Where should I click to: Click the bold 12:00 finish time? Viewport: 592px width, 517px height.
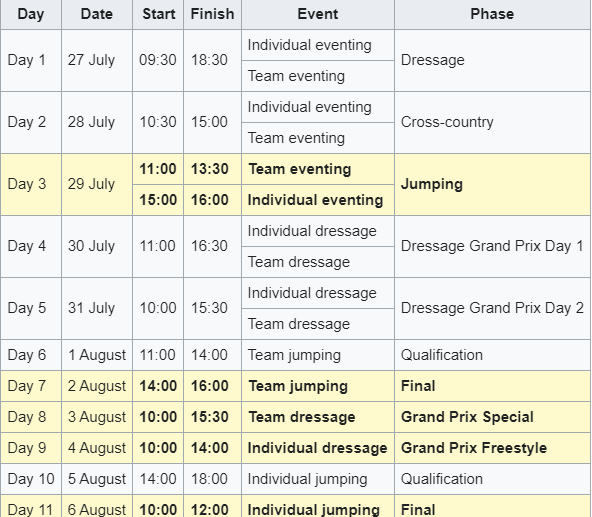click(213, 506)
